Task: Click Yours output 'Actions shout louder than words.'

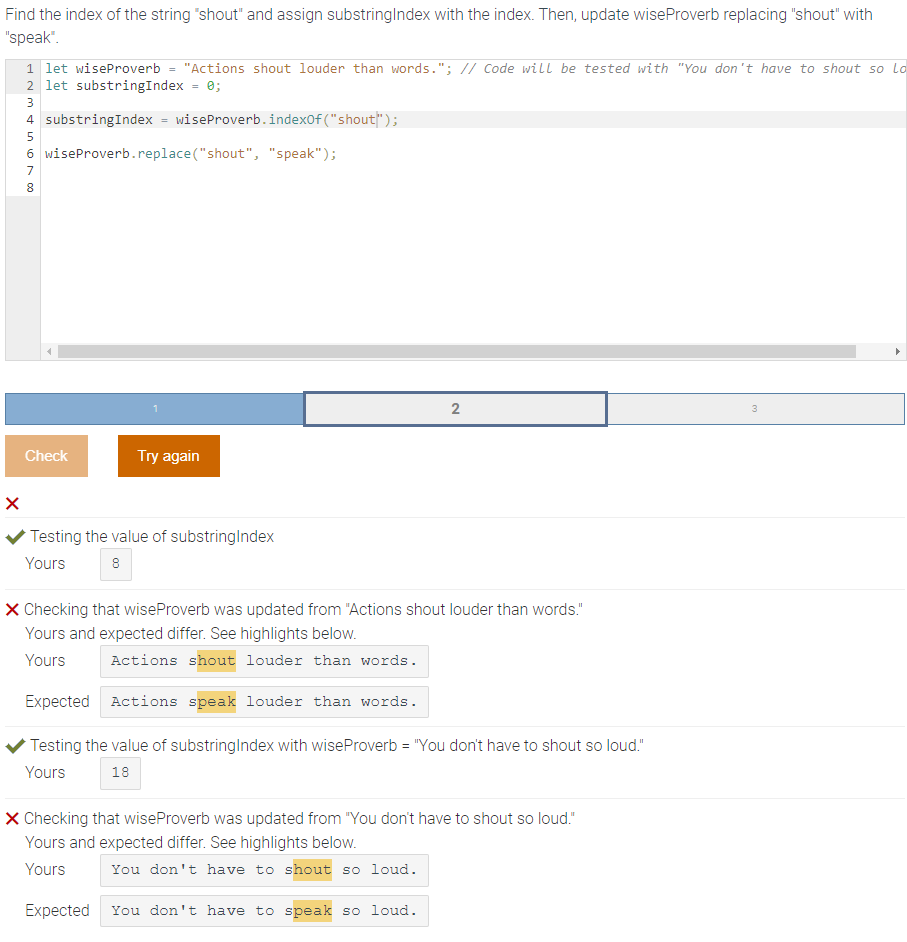Action: click(x=264, y=661)
